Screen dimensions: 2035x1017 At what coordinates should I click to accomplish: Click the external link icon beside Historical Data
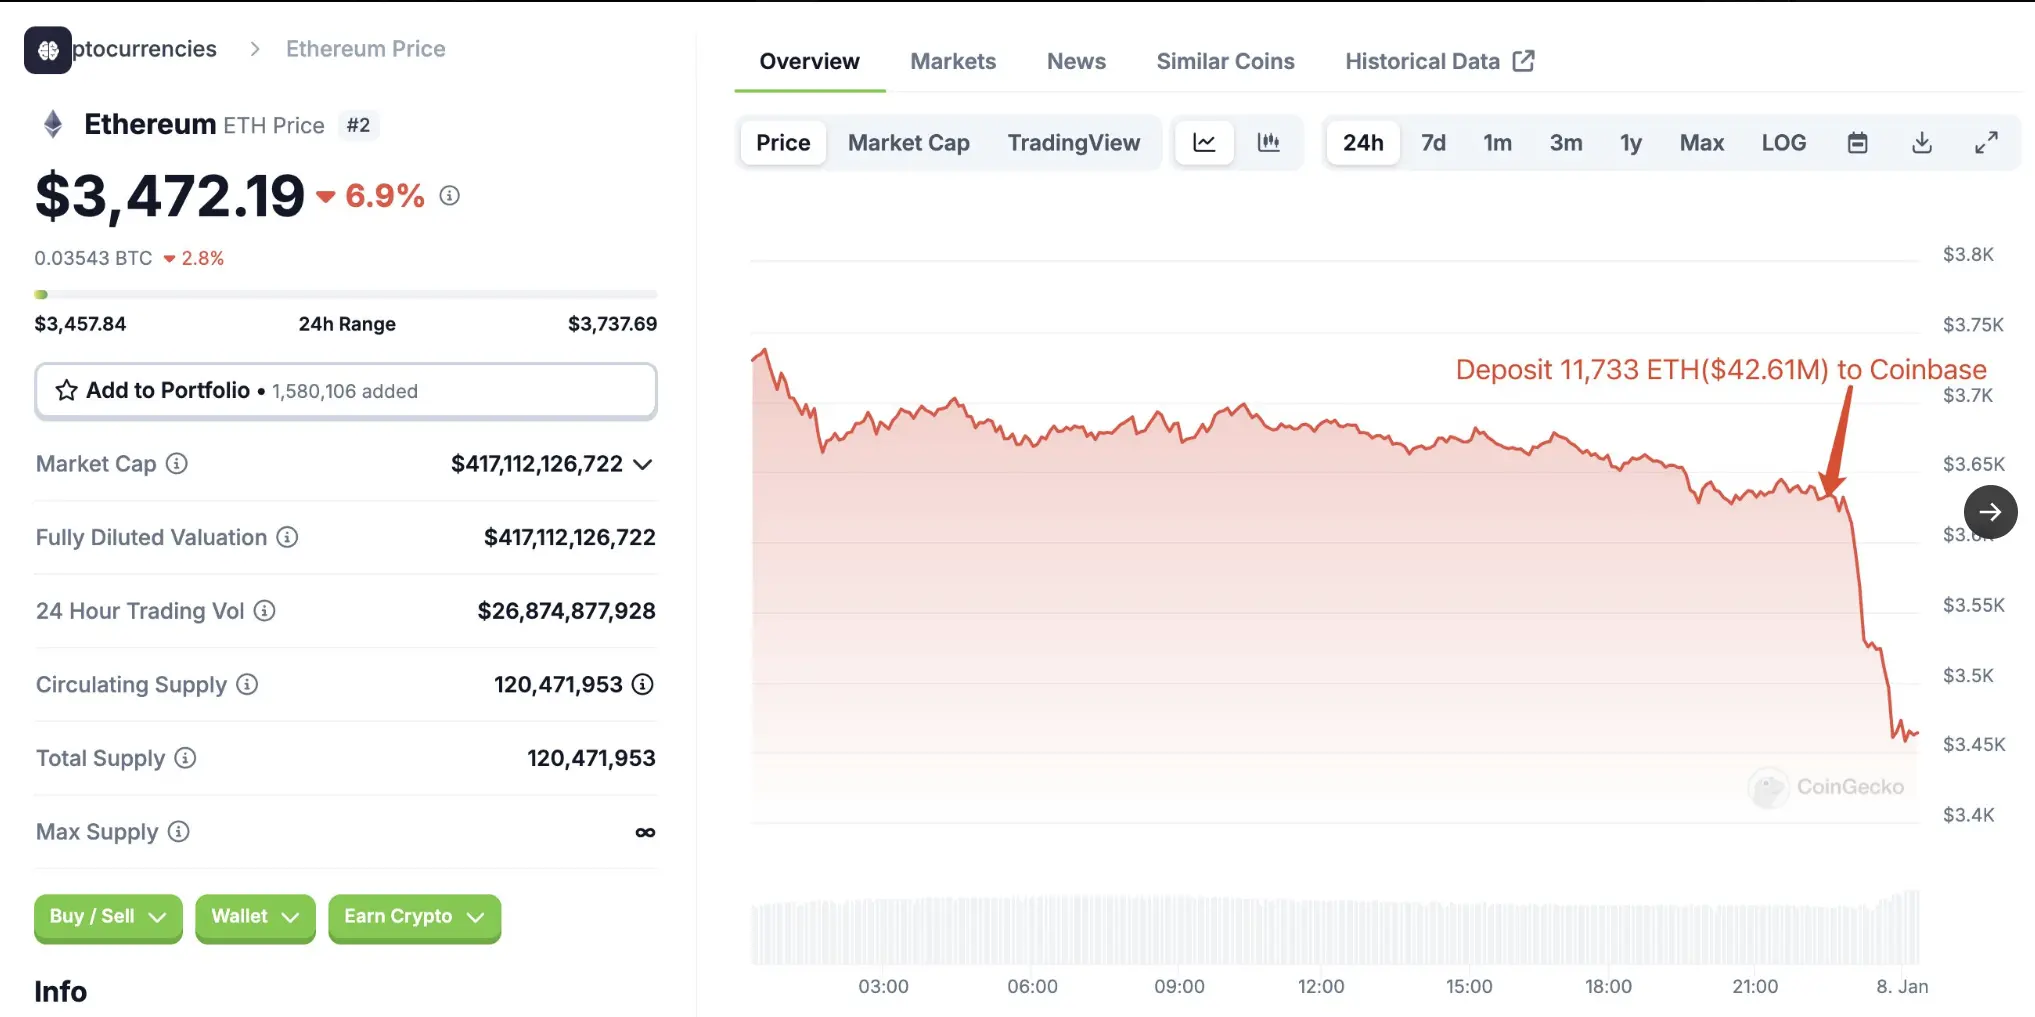click(1523, 60)
